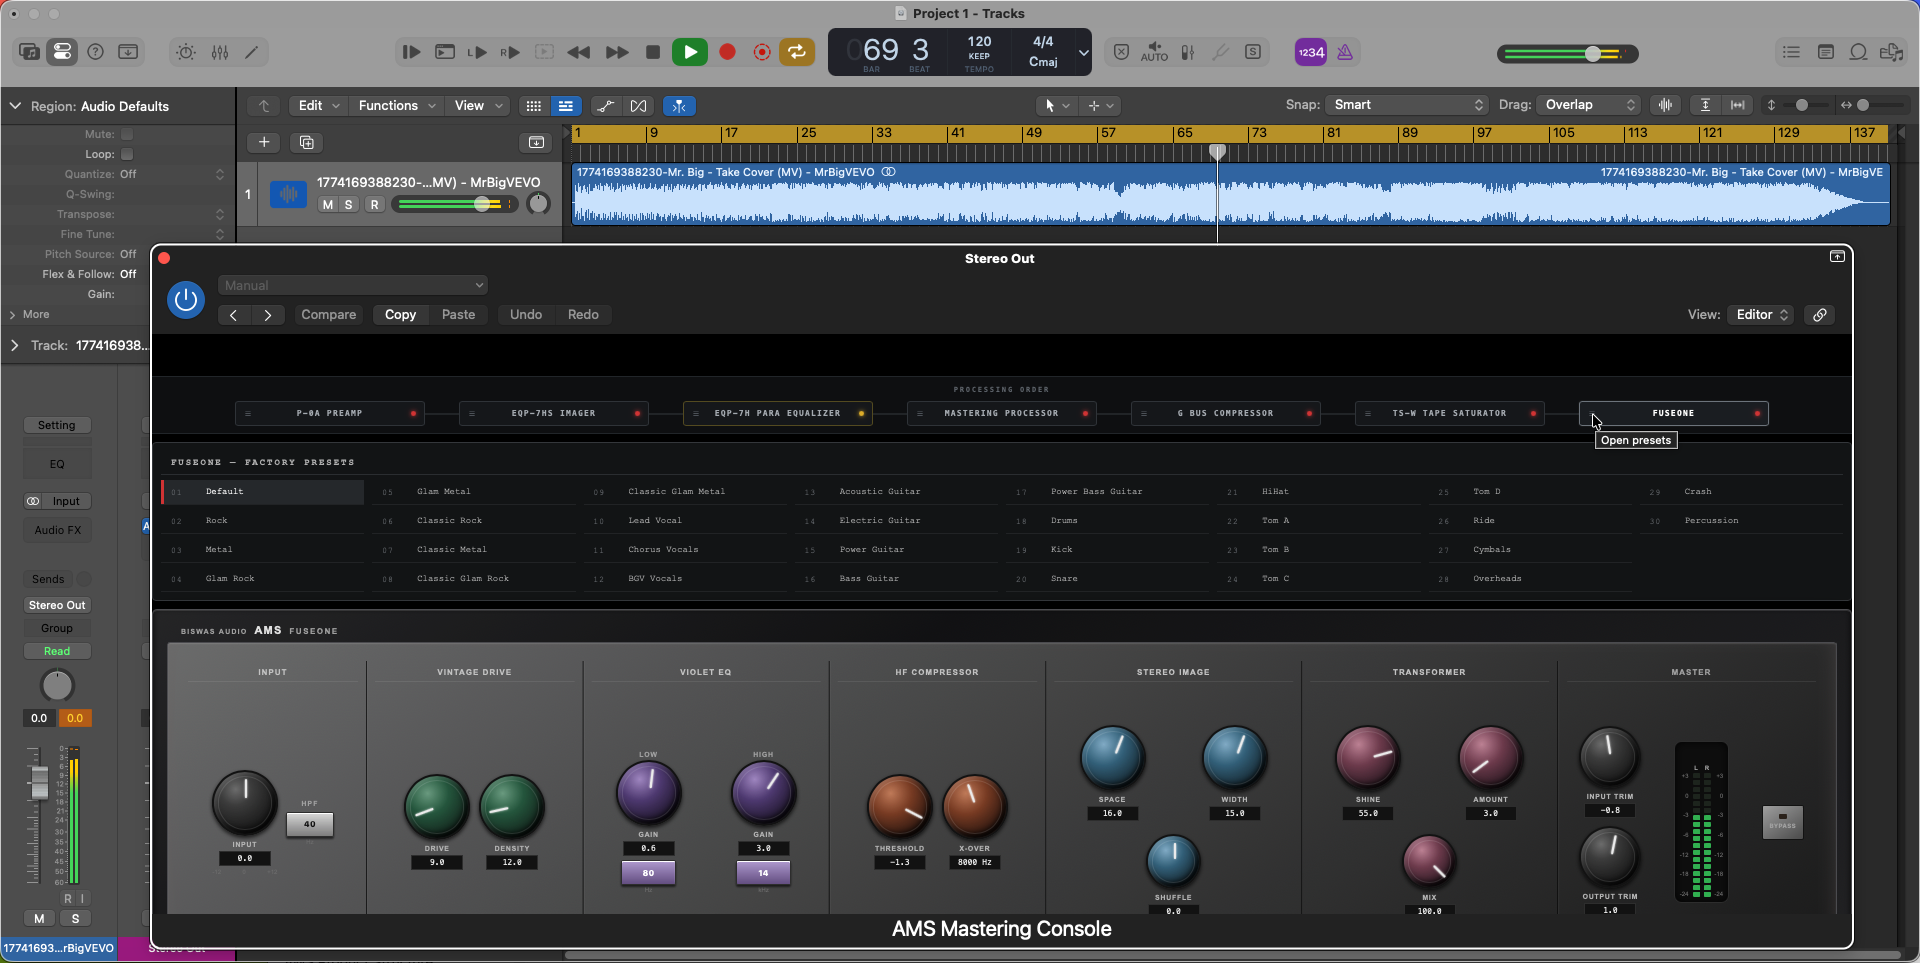Click the Fast Forward button
This screenshot has height=963, width=1920.
click(617, 52)
